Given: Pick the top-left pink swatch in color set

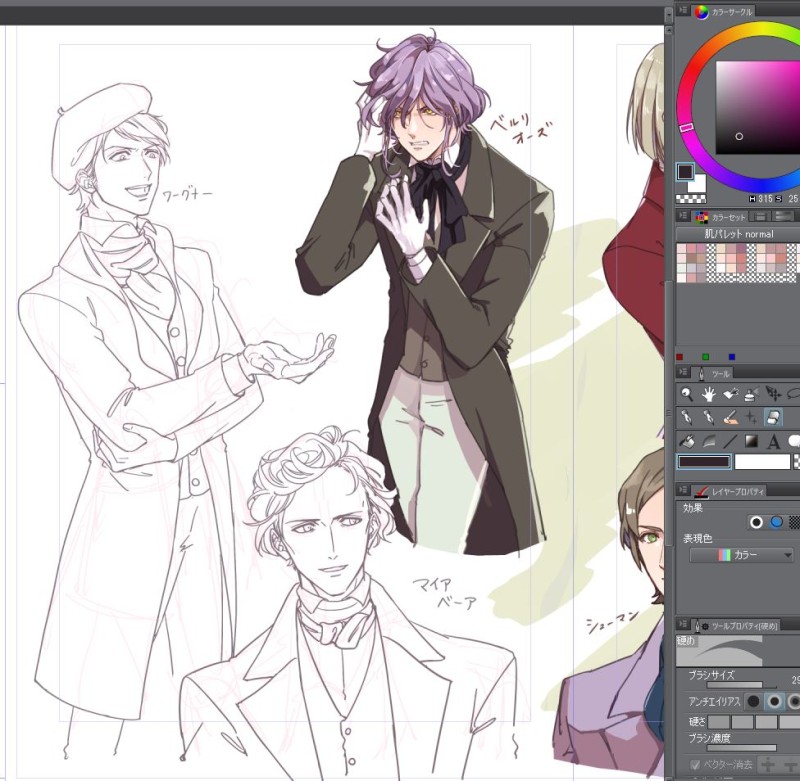Looking at the screenshot, I should coord(681,248).
